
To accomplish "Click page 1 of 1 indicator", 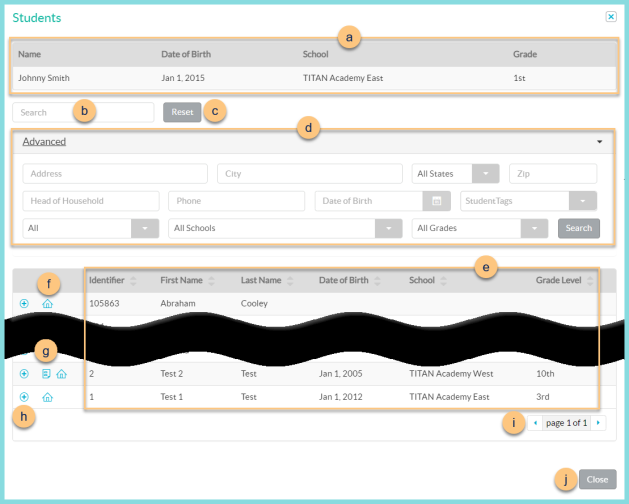I will pyautogui.click(x=566, y=423).
